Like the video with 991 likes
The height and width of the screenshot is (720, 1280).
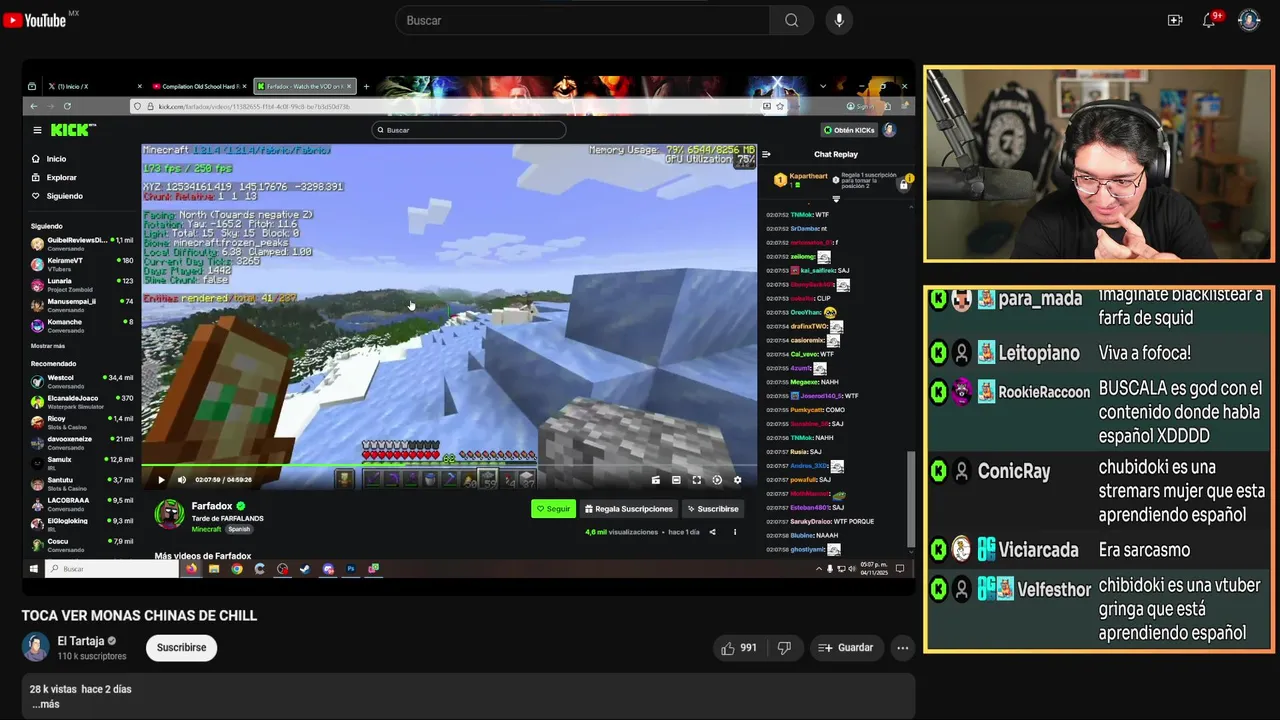point(739,648)
